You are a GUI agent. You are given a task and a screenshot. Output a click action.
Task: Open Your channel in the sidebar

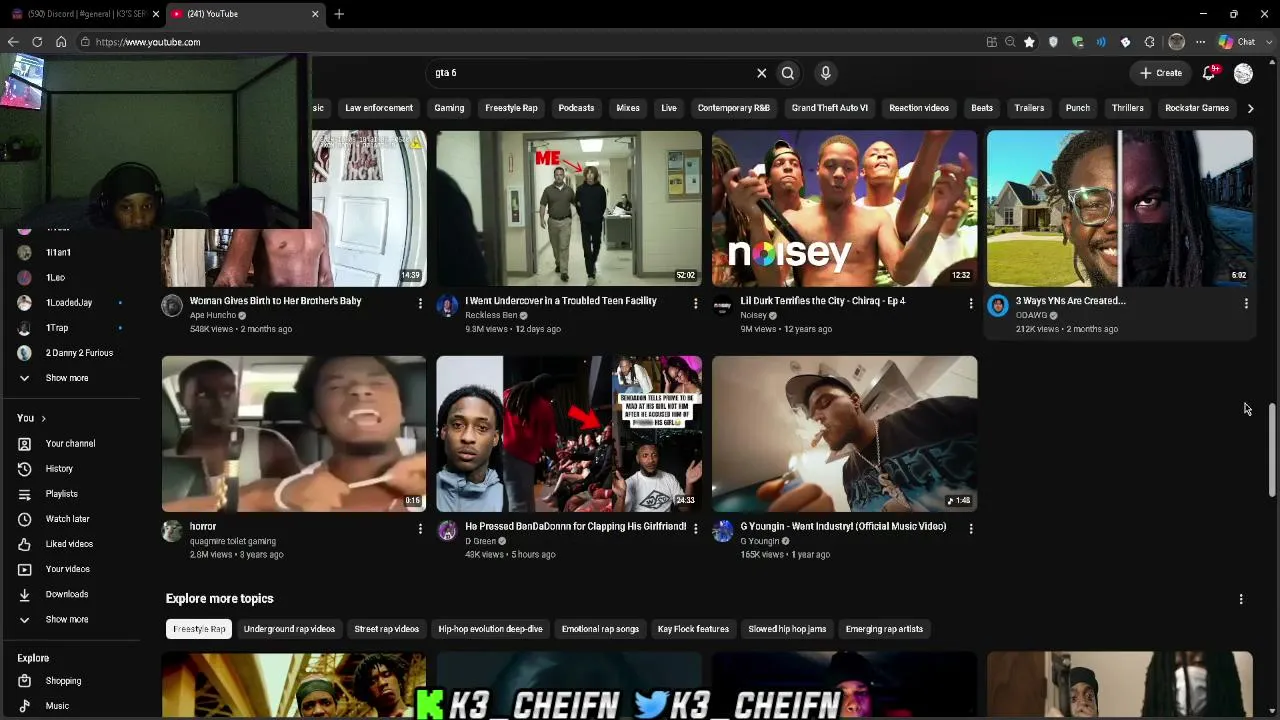[70, 444]
